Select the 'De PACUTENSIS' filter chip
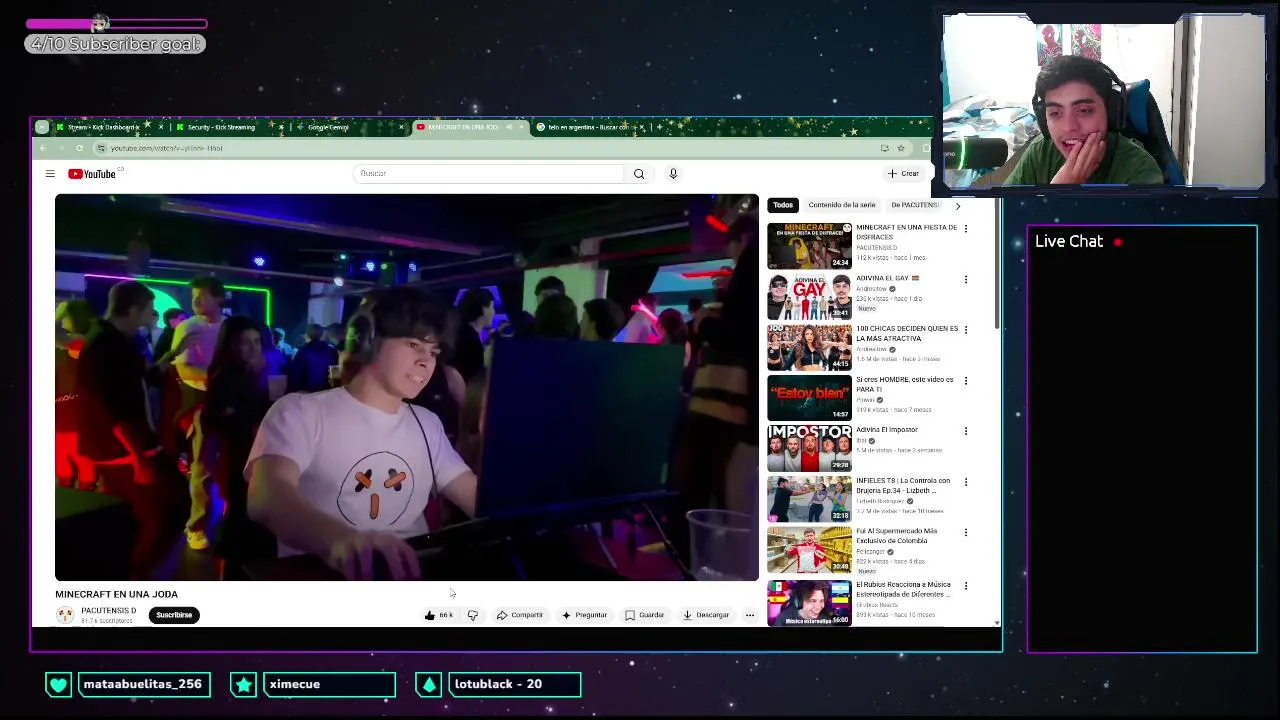This screenshot has height=720, width=1280. pos(915,205)
